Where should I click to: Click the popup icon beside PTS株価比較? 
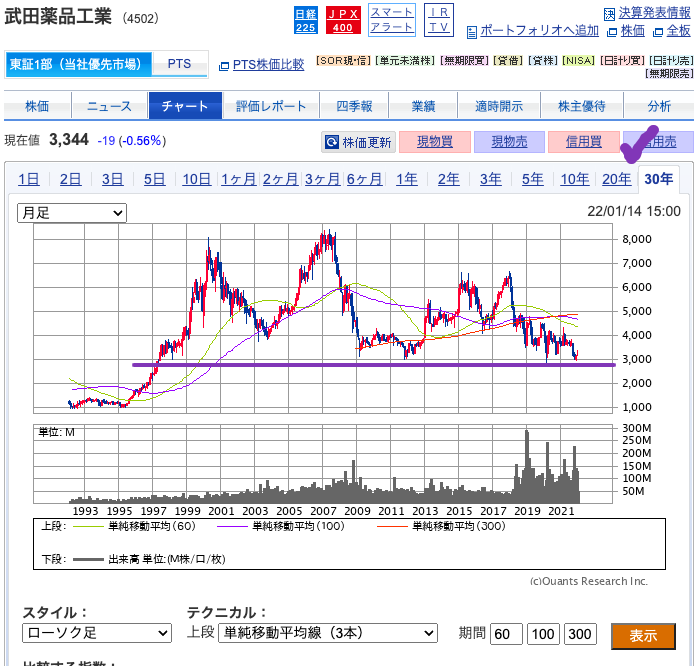tap(224, 66)
